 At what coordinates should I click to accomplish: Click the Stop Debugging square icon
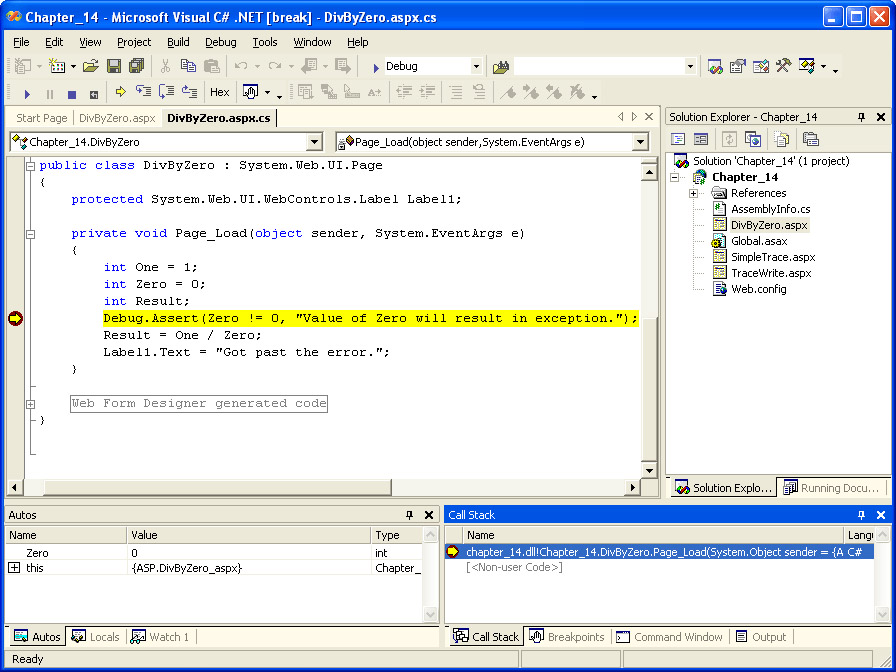coord(71,93)
